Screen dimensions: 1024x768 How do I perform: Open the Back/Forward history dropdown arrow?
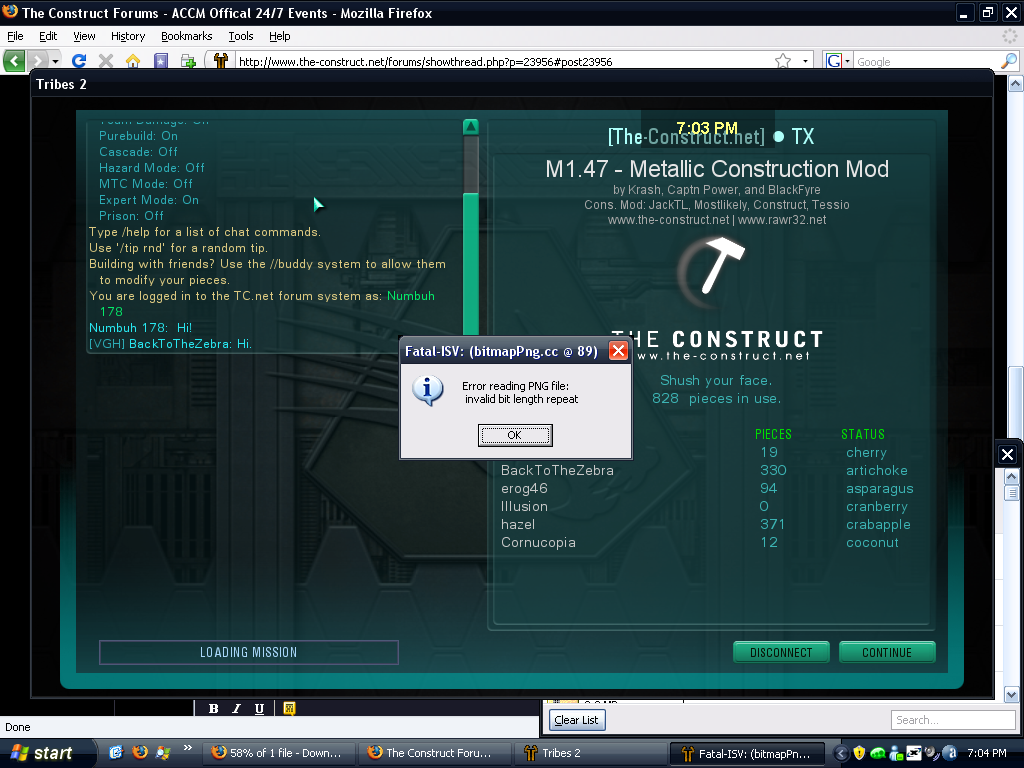[56, 61]
